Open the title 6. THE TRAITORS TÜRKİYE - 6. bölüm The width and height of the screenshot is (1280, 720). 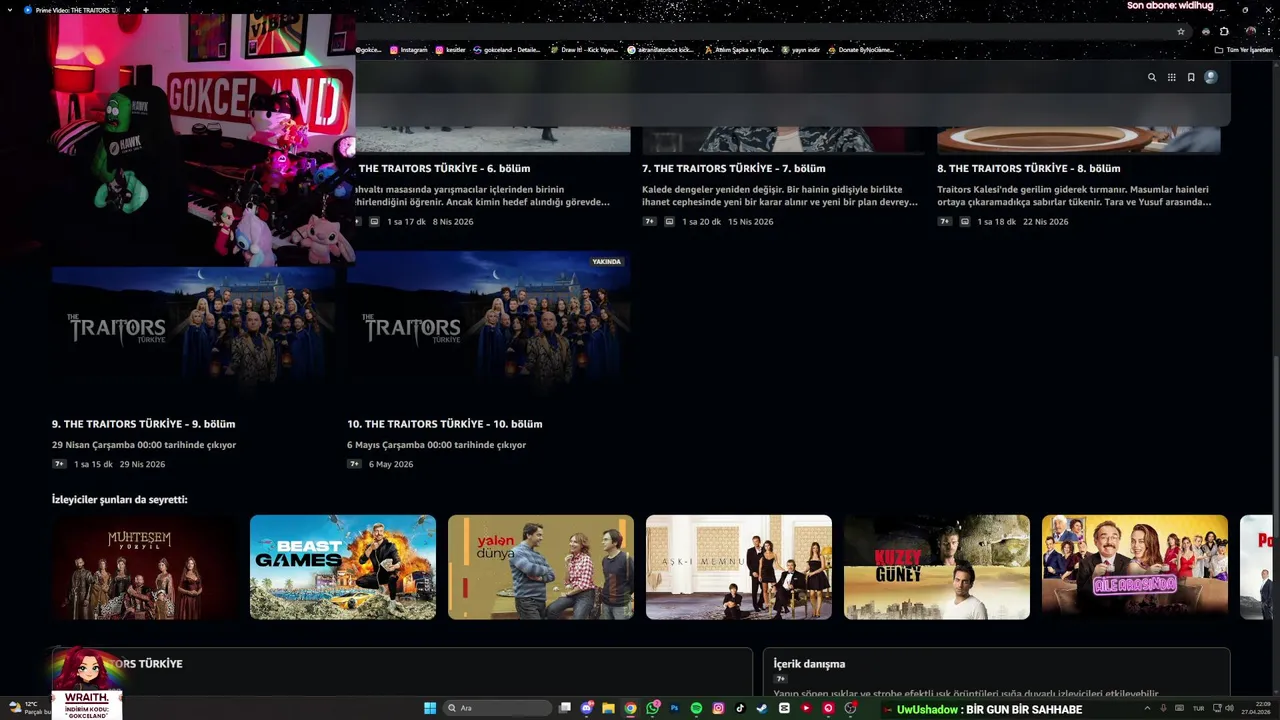(443, 168)
